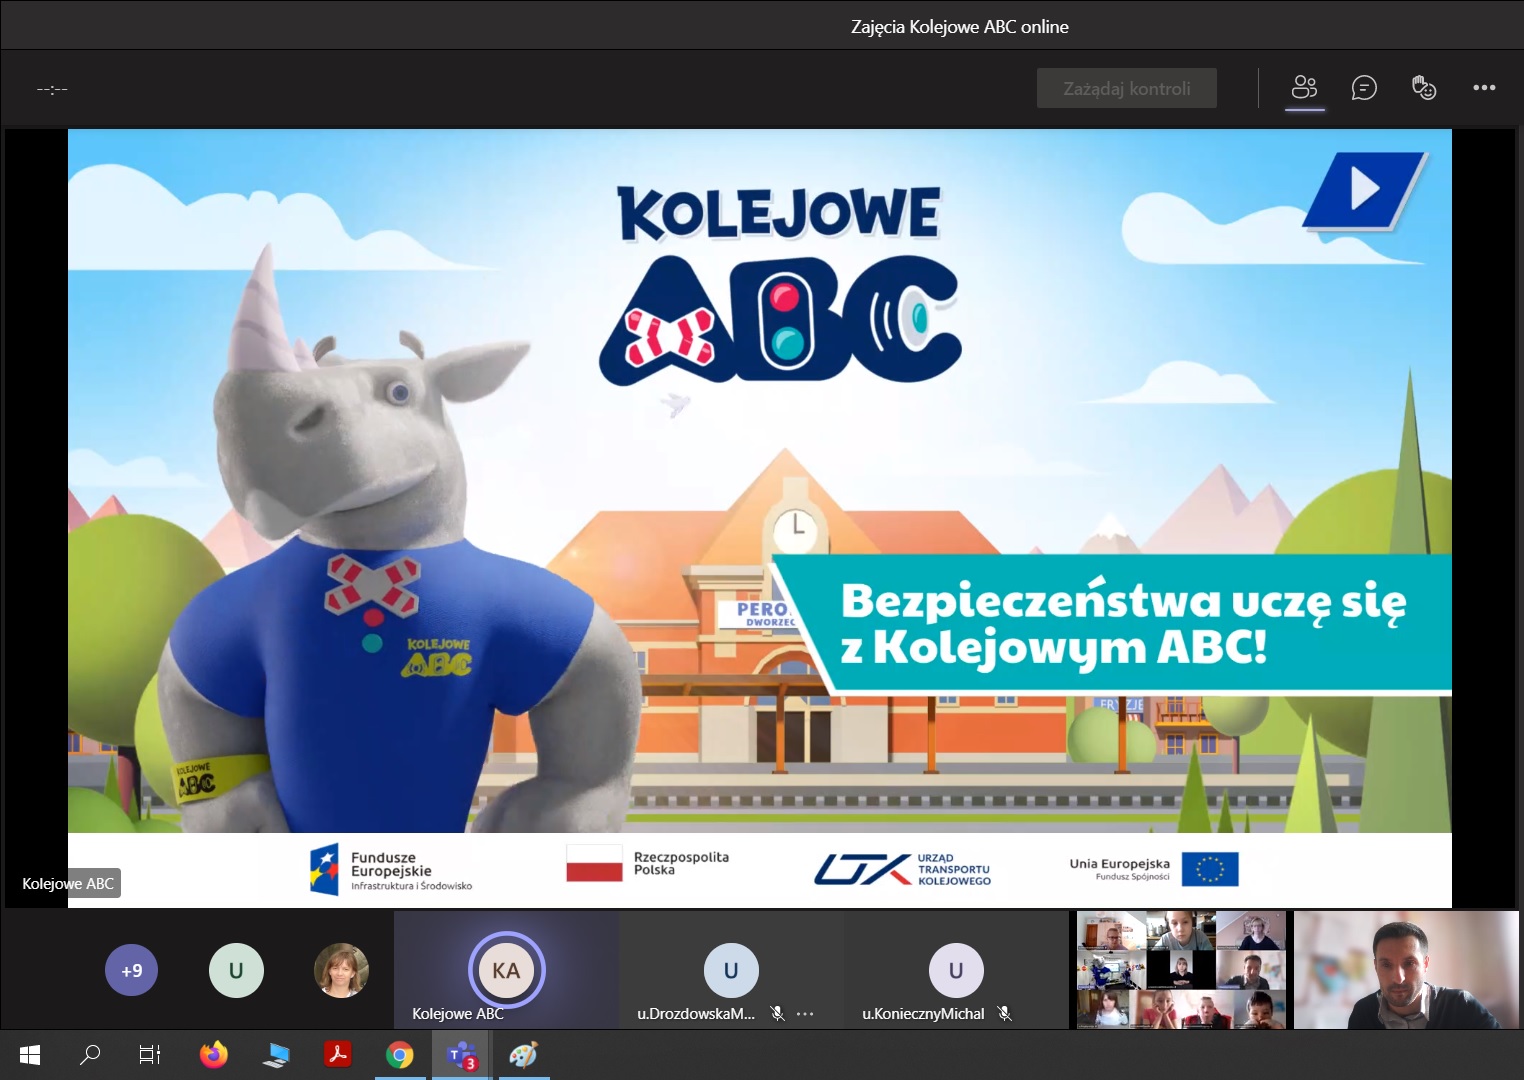Click the meeting title Zajęcia Kolejowe ABC online
This screenshot has width=1524, height=1080.
tap(960, 27)
